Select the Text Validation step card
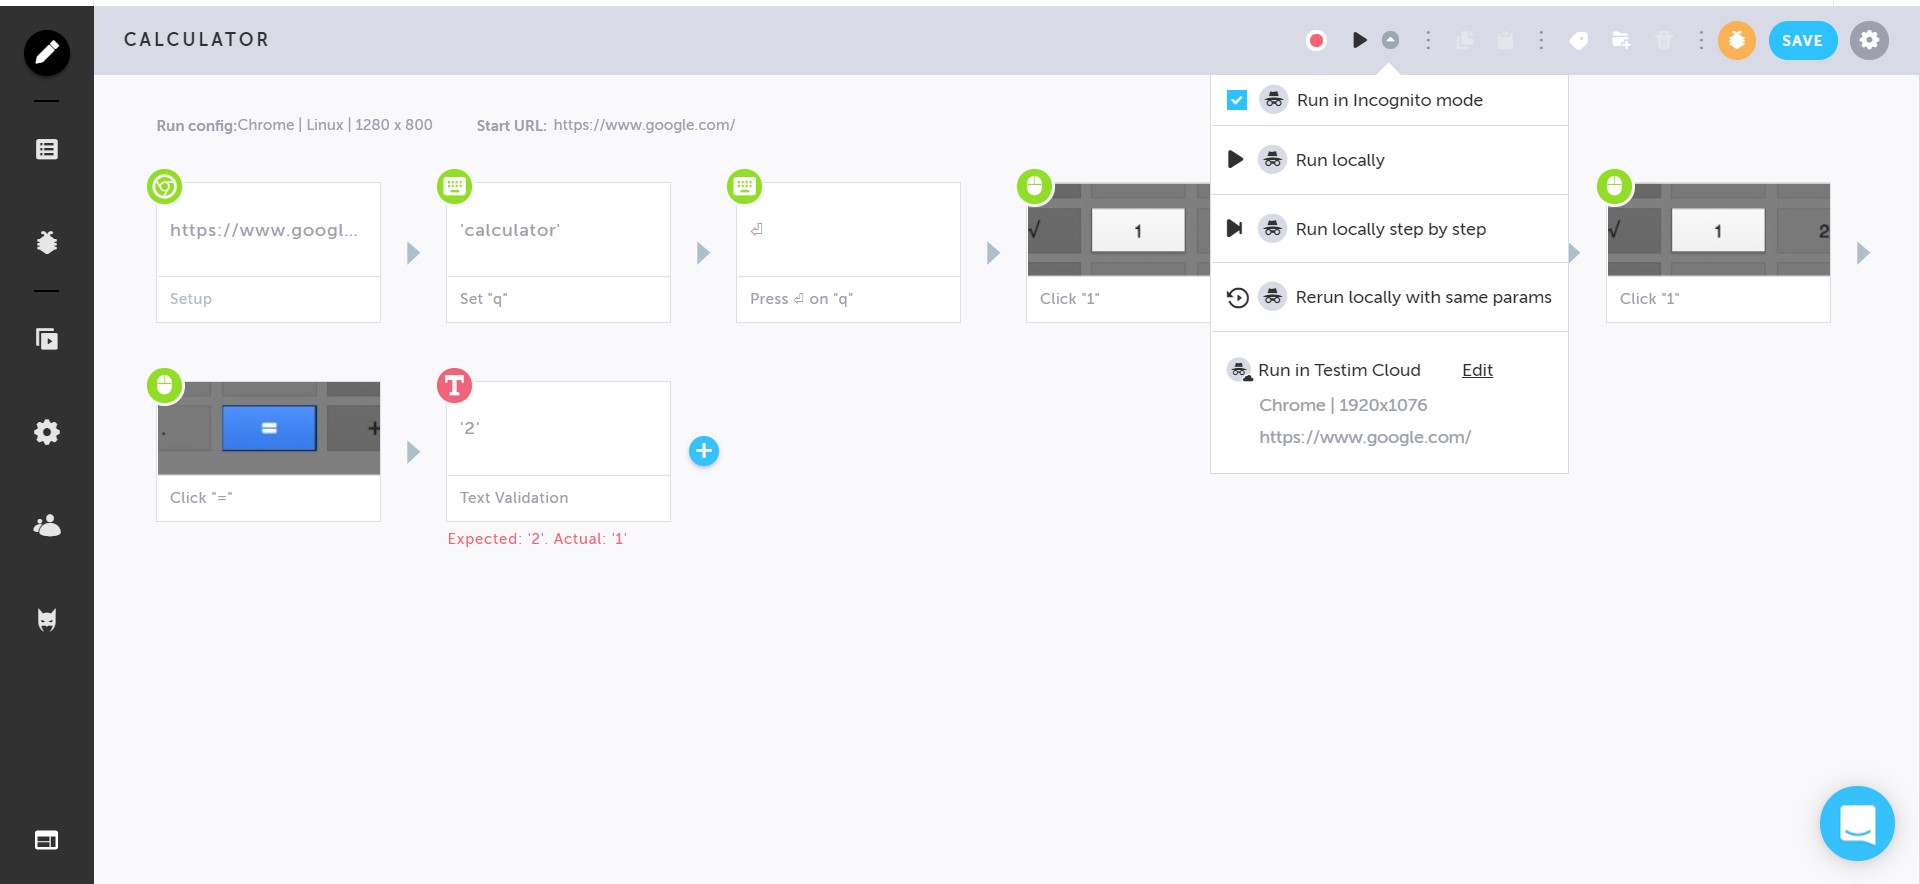The height and width of the screenshot is (884, 1920). 558,451
